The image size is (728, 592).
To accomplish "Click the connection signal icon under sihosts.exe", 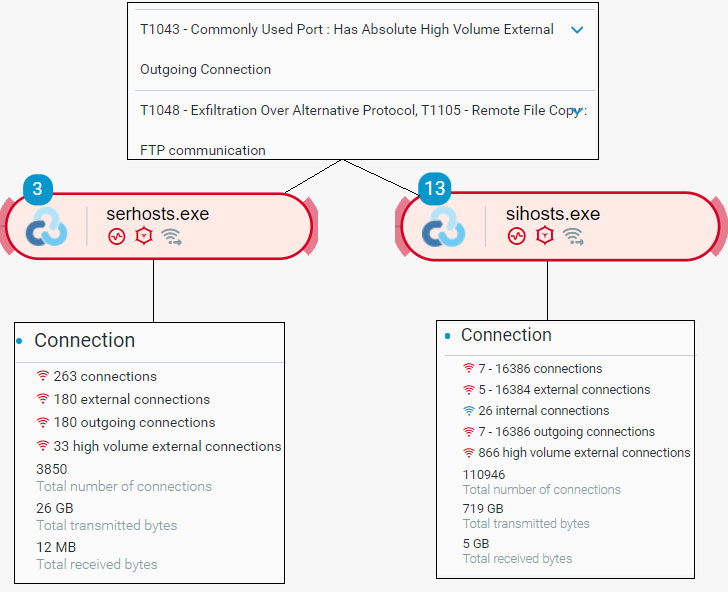I will (572, 237).
